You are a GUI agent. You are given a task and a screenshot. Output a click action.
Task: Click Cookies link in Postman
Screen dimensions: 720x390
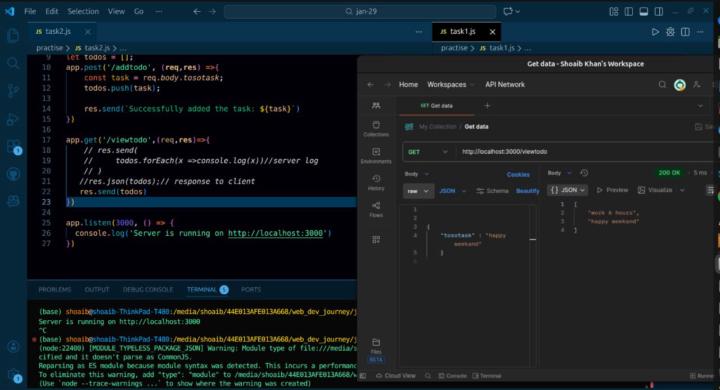coord(518,175)
